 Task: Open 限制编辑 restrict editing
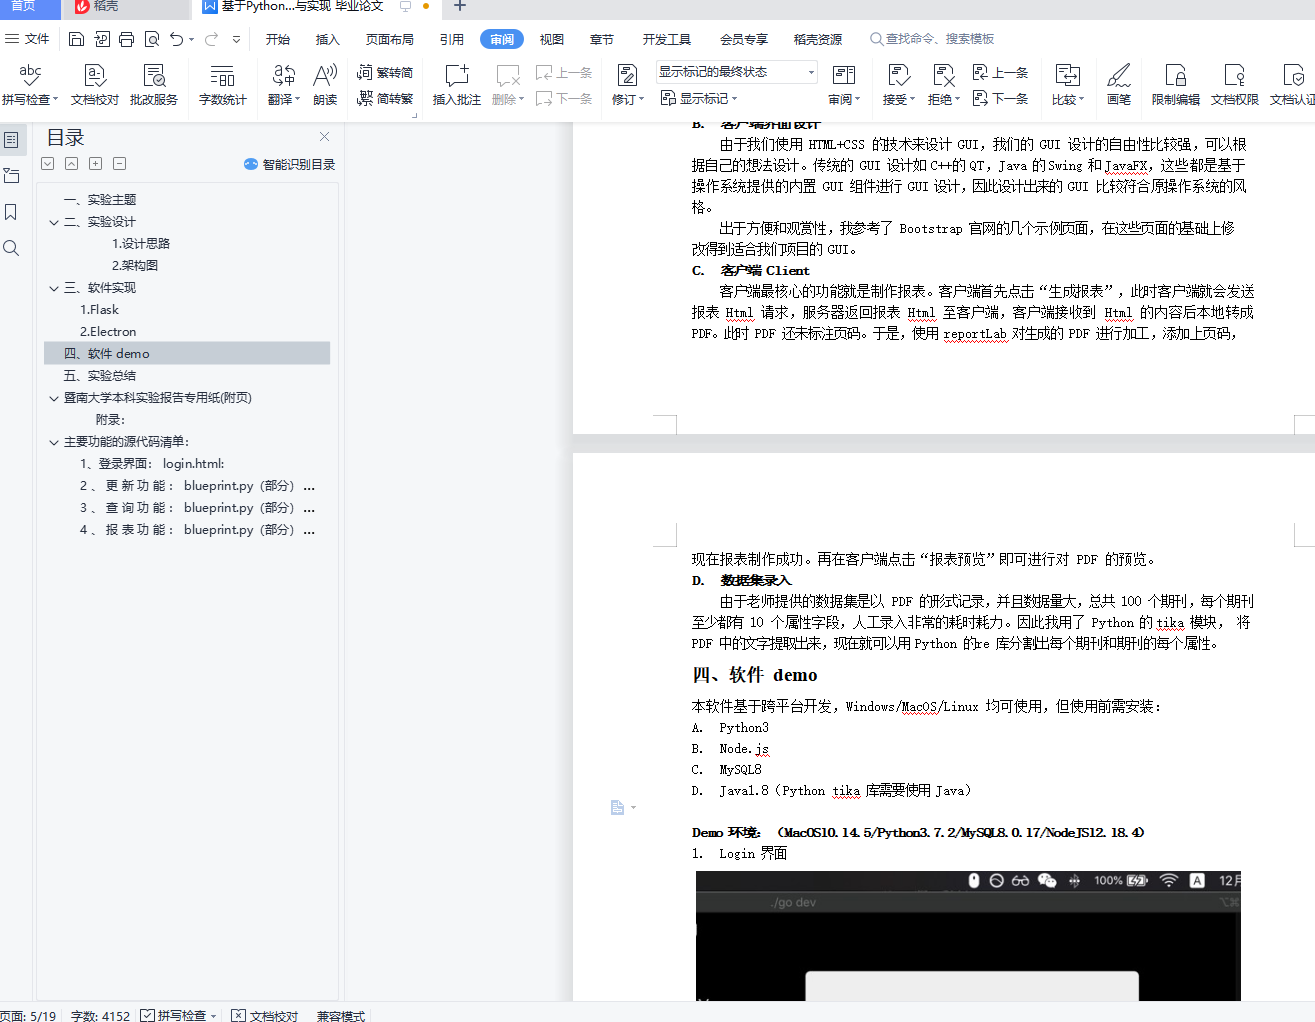click(x=1176, y=85)
